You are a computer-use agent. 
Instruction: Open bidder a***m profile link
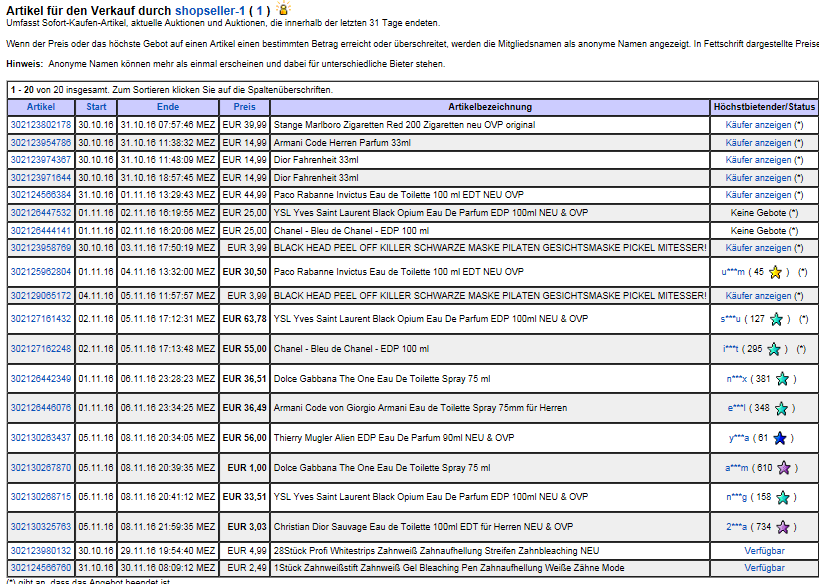(x=736, y=468)
